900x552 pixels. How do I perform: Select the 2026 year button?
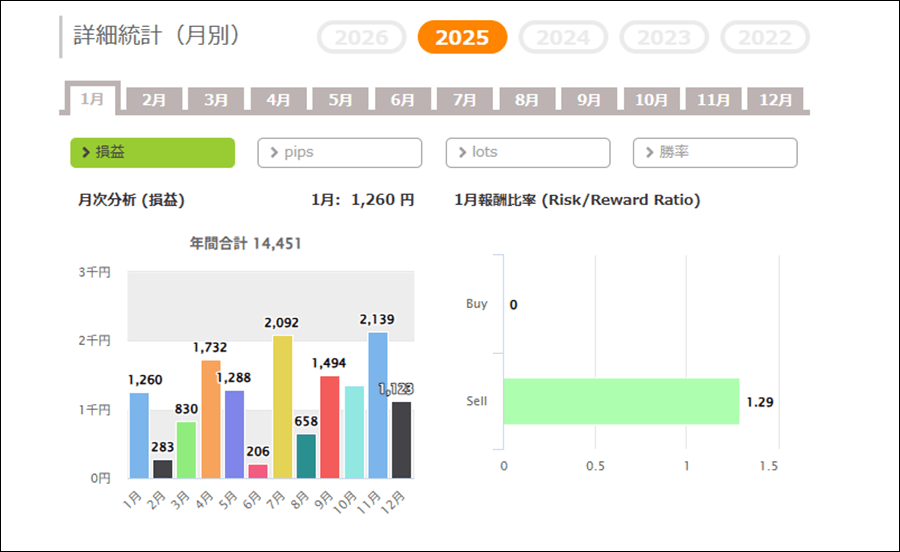pos(361,38)
